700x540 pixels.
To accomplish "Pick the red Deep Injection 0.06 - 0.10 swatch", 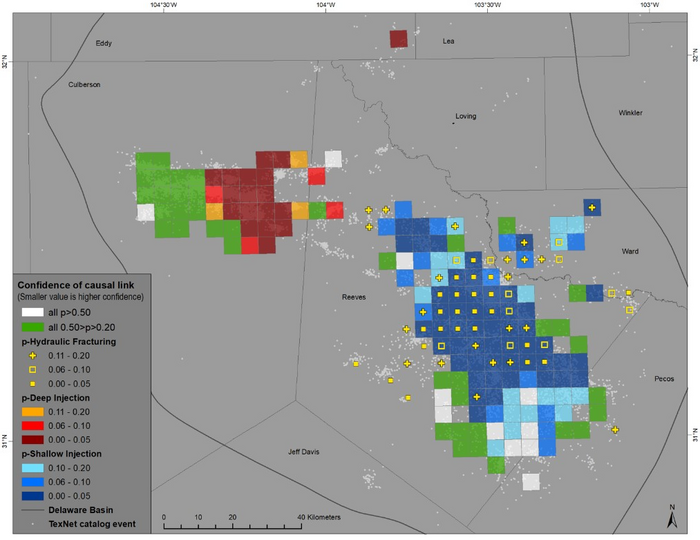I will click(33, 425).
